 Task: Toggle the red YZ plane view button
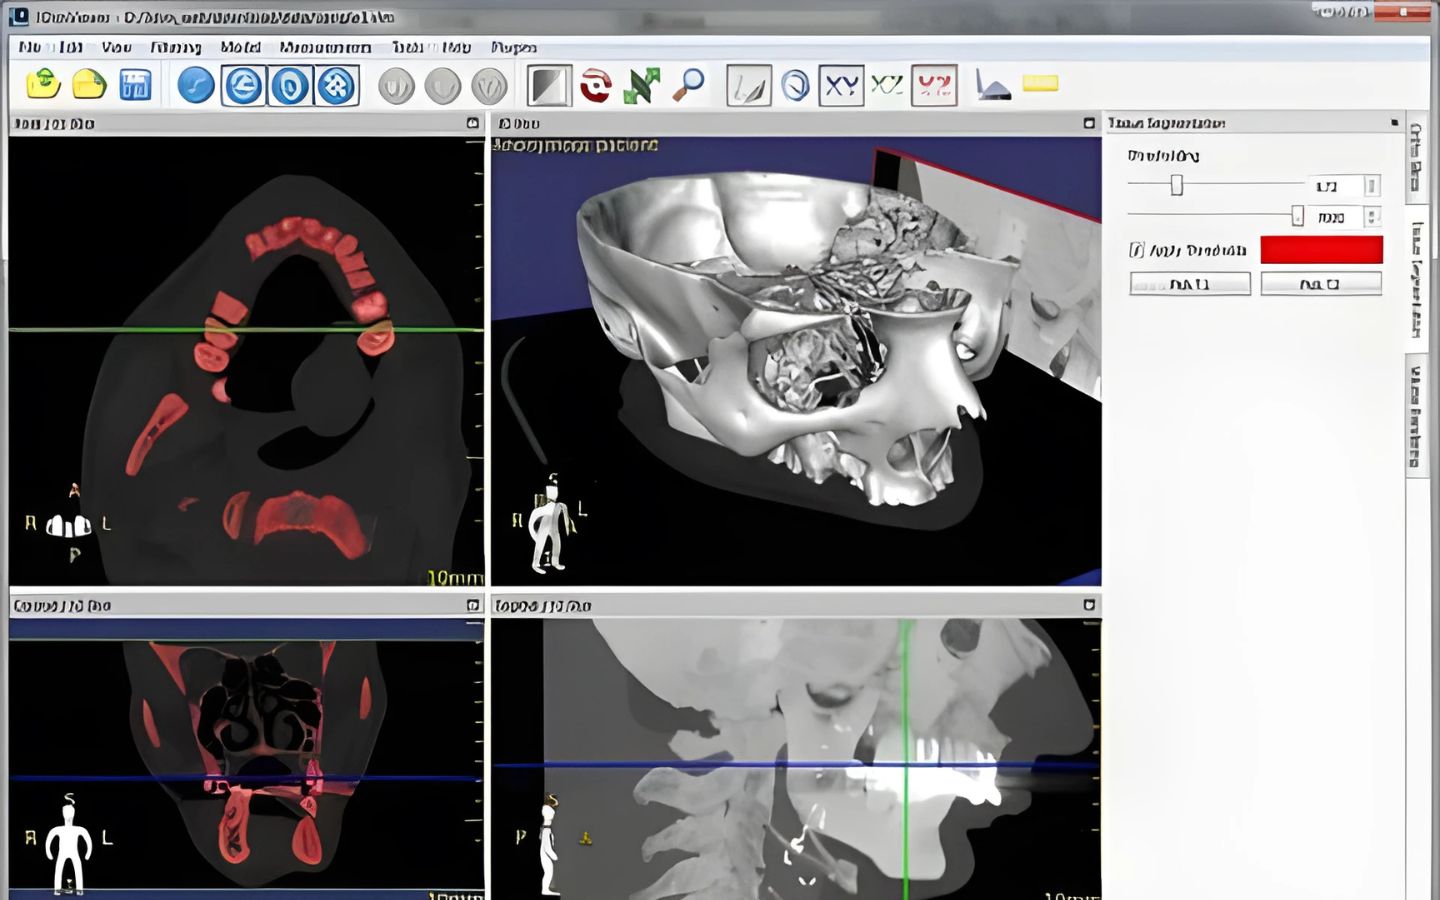[934, 85]
